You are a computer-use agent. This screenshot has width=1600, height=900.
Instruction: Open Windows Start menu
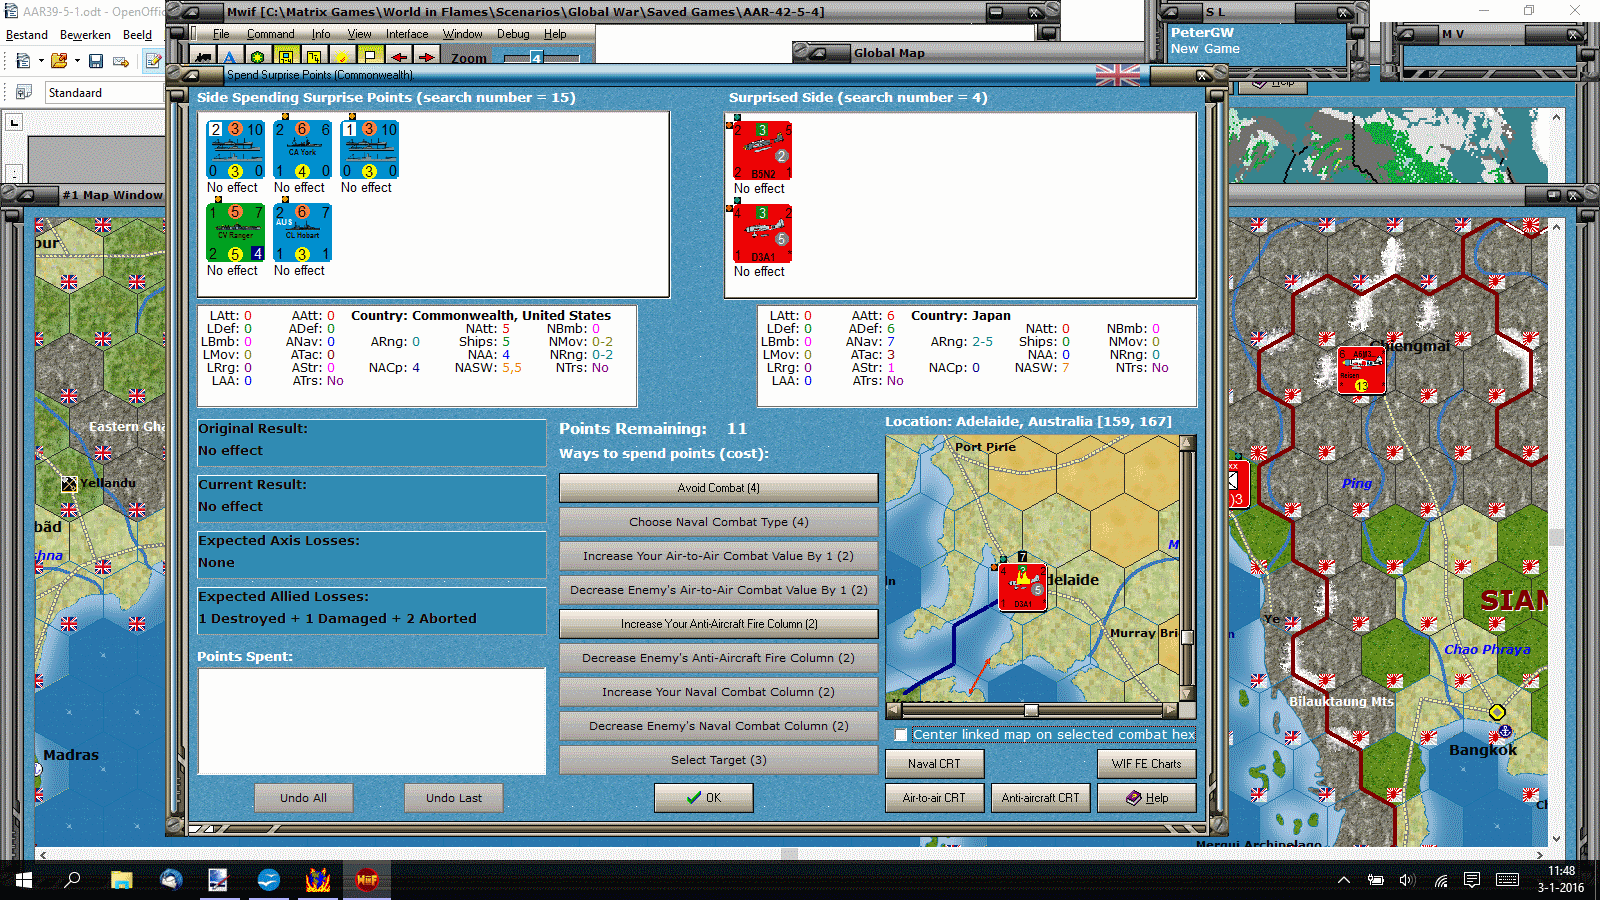[24, 880]
